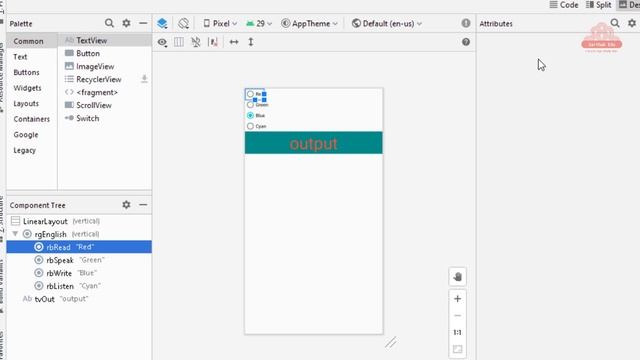
Task: Search the Palette panel
Action: (109, 23)
